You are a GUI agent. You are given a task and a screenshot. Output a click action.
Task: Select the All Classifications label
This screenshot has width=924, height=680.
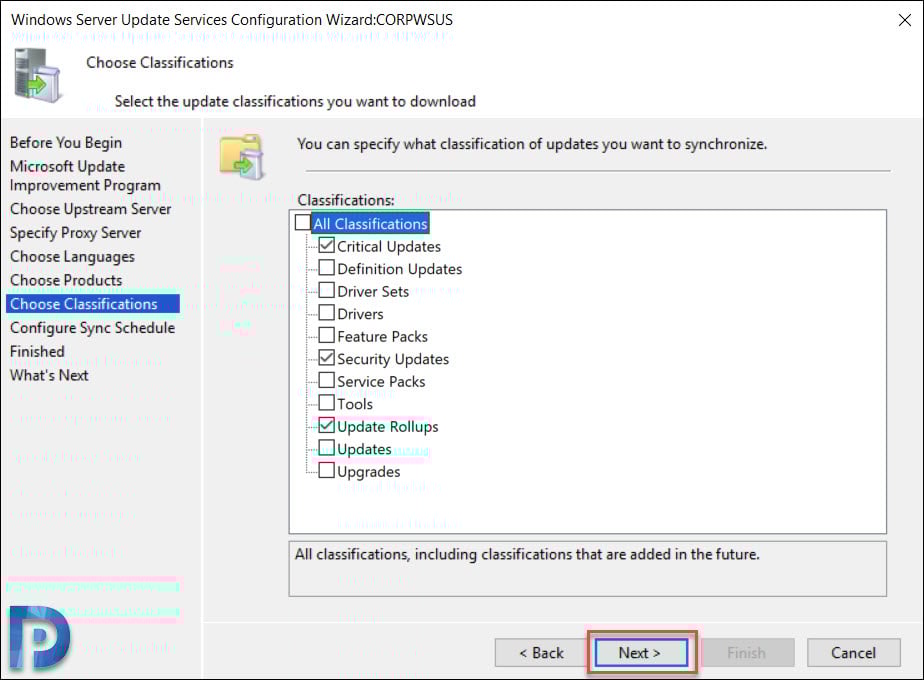coord(370,224)
